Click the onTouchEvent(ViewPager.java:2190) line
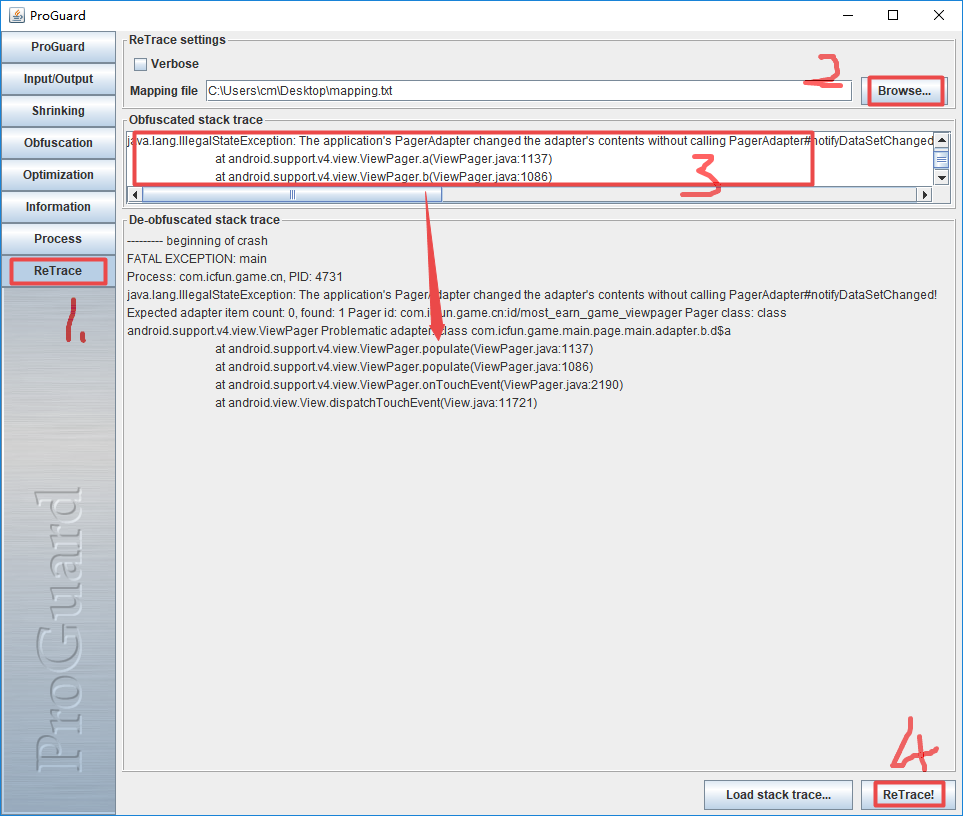Image resolution: width=963 pixels, height=816 pixels. tap(419, 385)
